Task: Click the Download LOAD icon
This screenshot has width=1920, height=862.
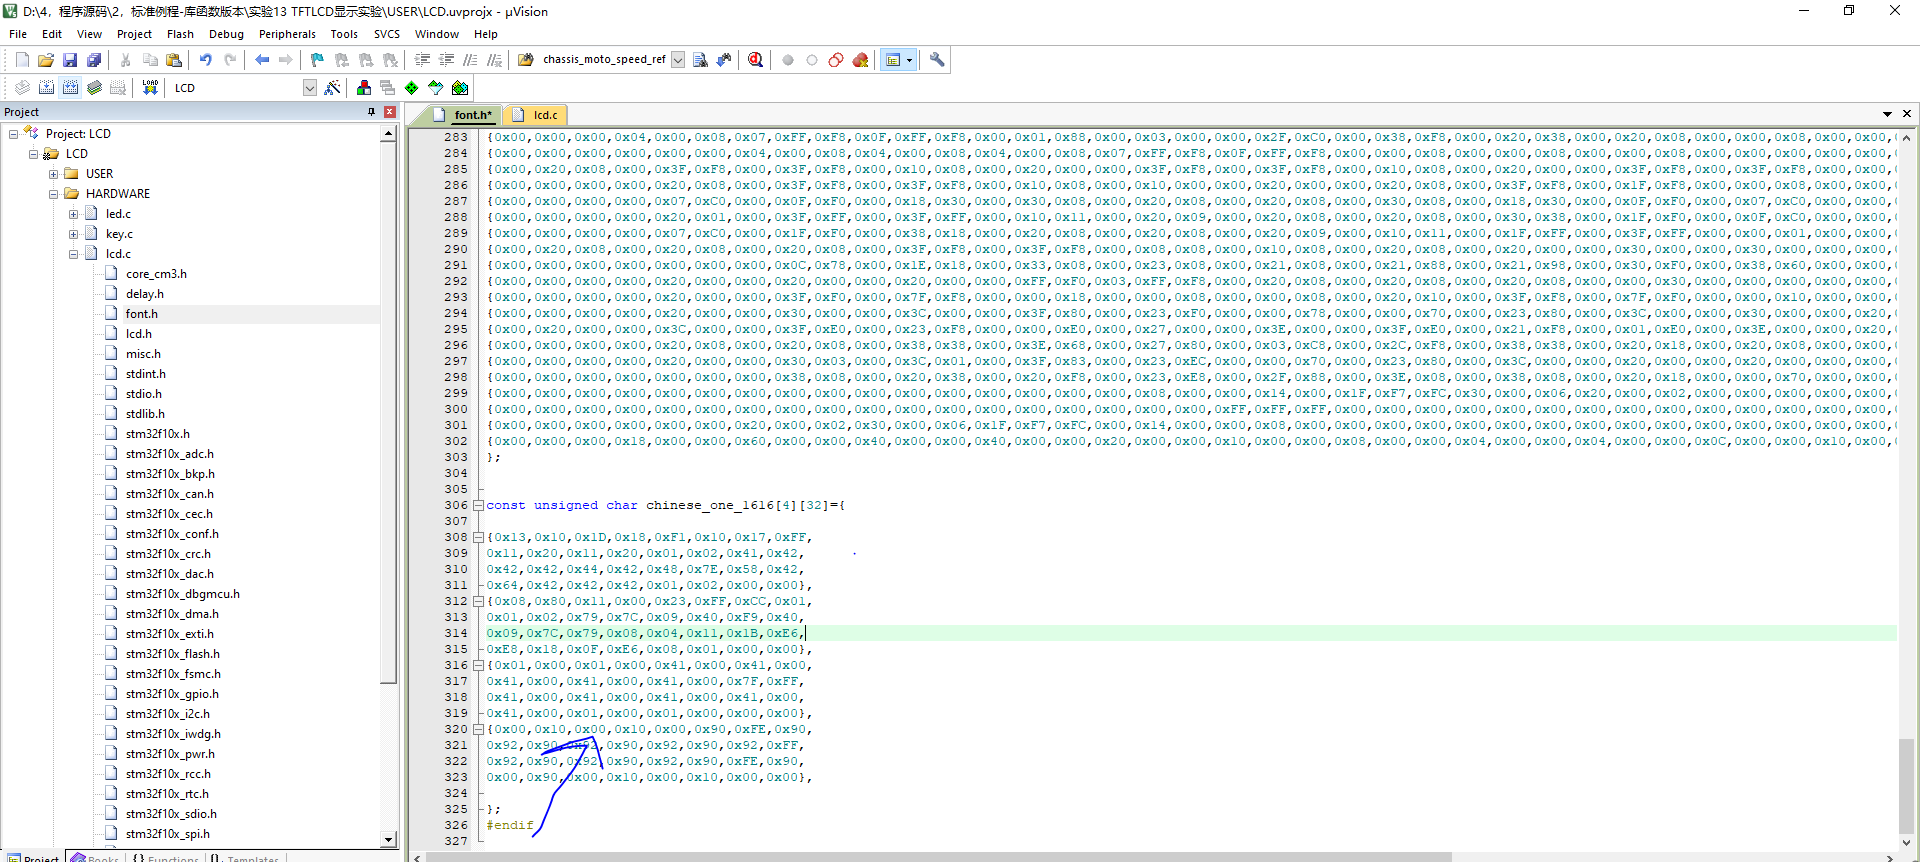Action: coord(150,88)
